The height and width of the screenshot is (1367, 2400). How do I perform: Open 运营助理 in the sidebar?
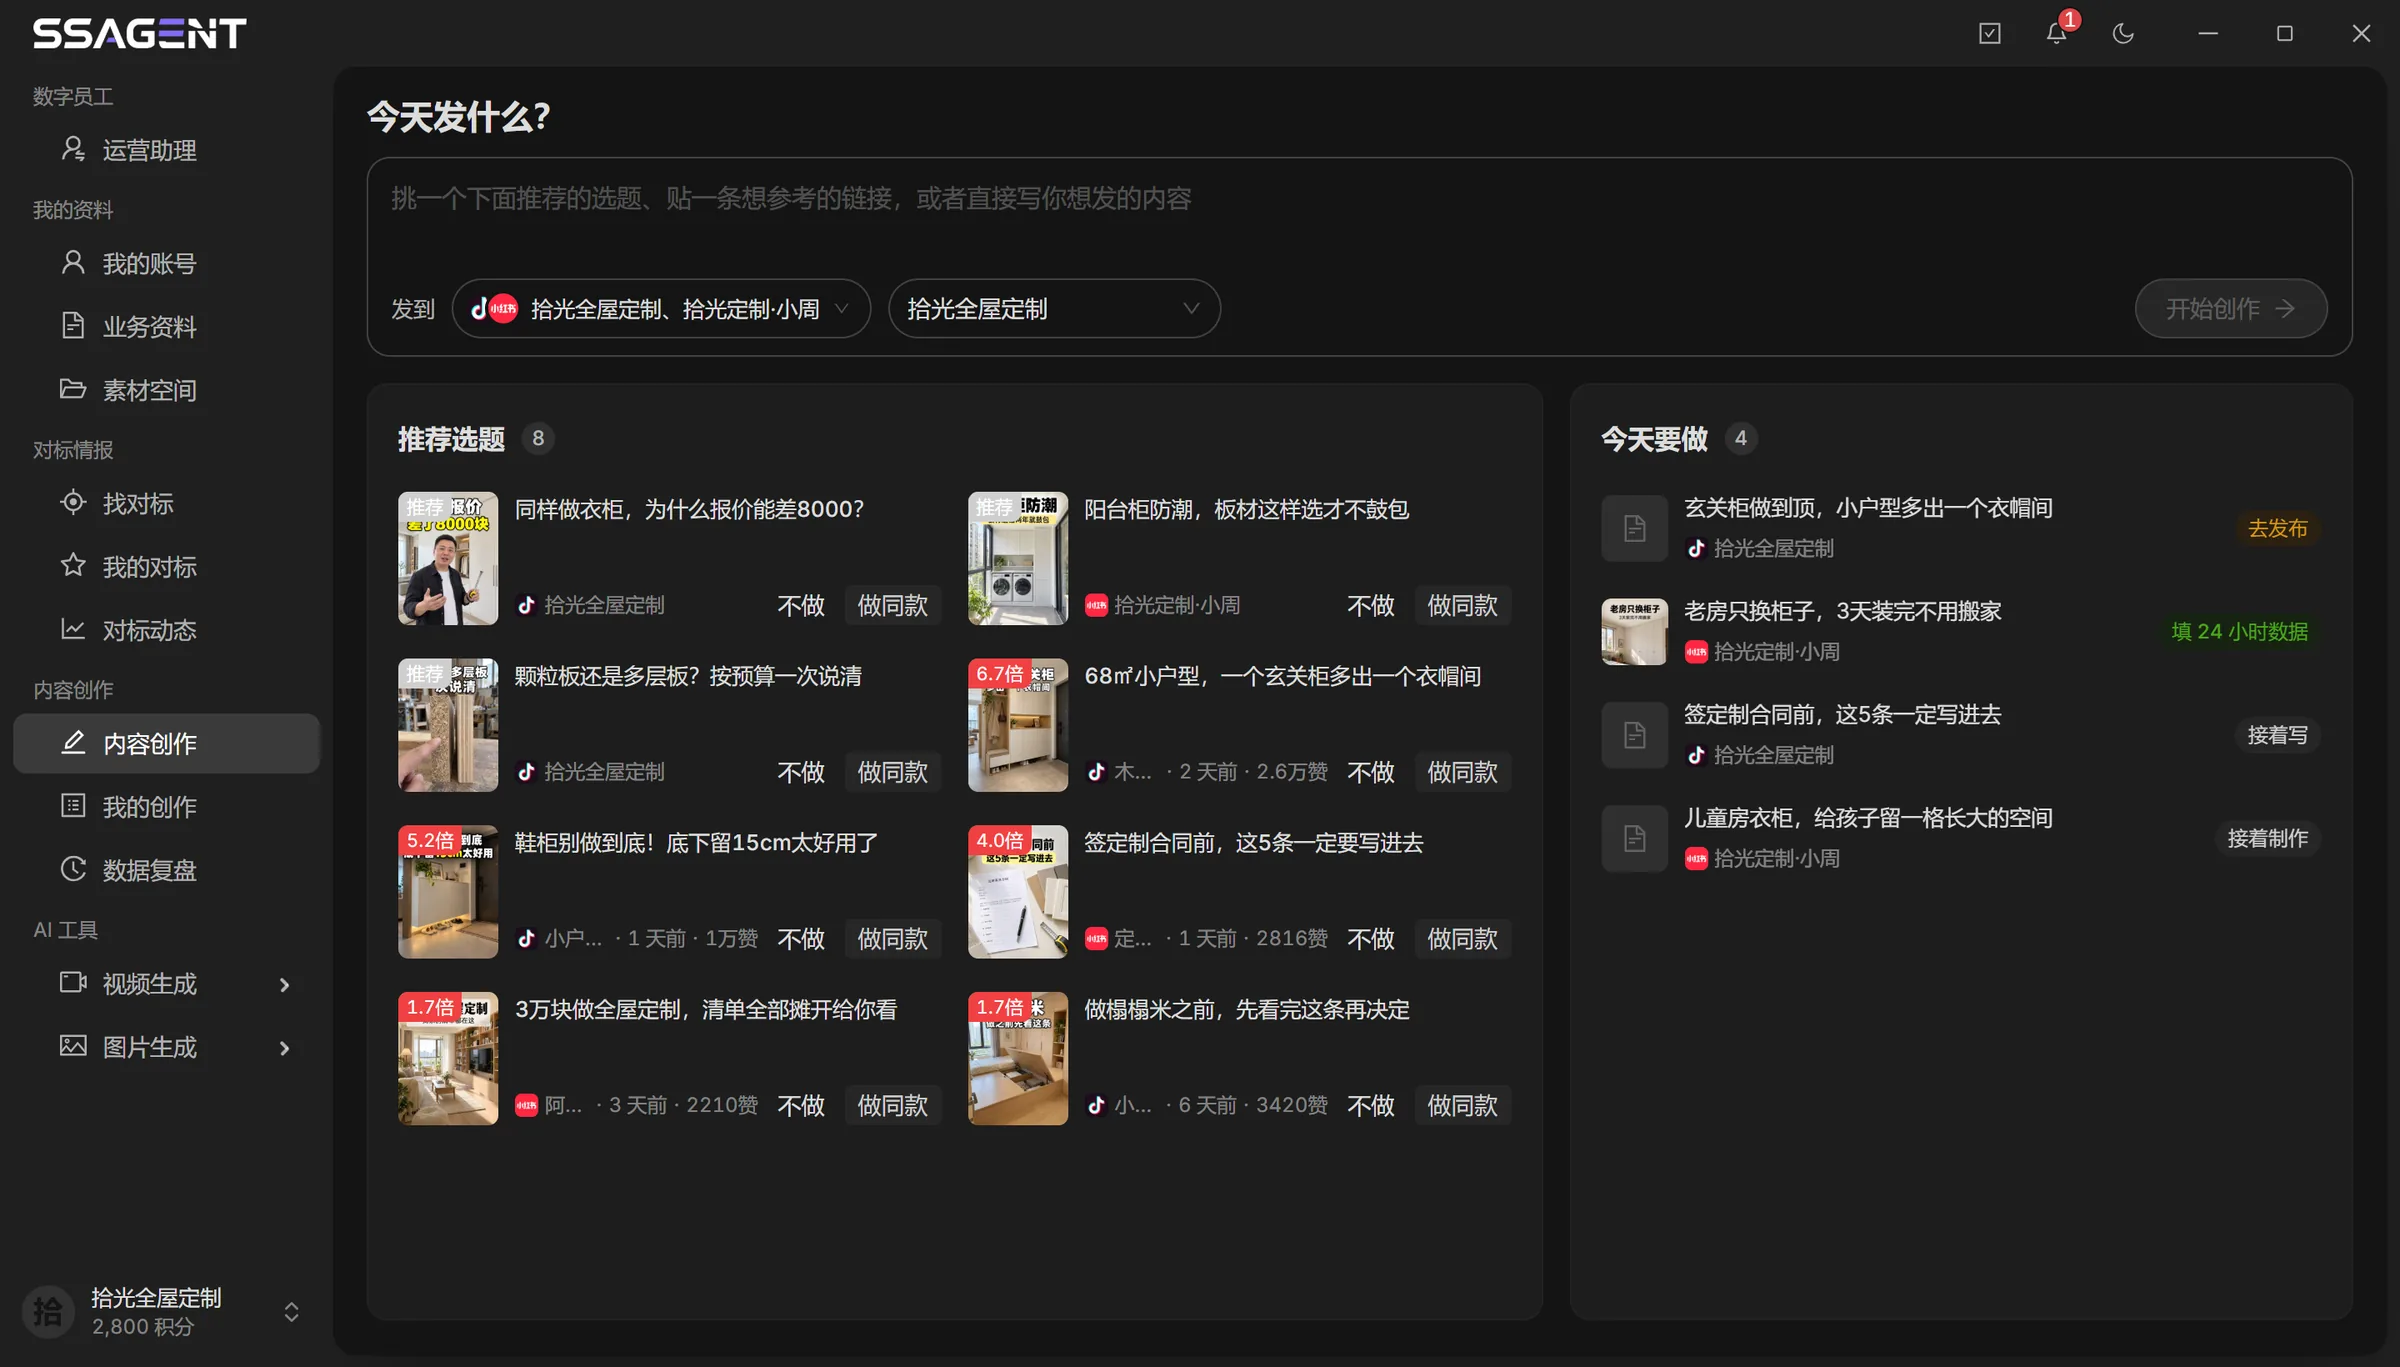pyautogui.click(x=167, y=150)
